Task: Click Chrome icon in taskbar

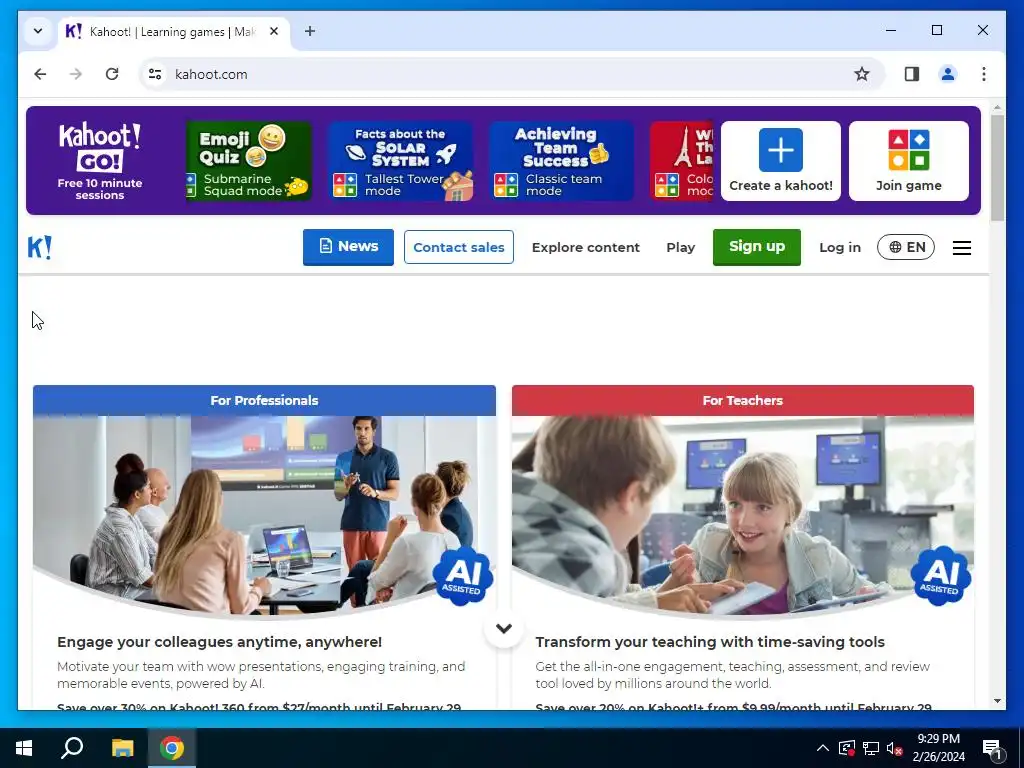Action: (x=172, y=748)
